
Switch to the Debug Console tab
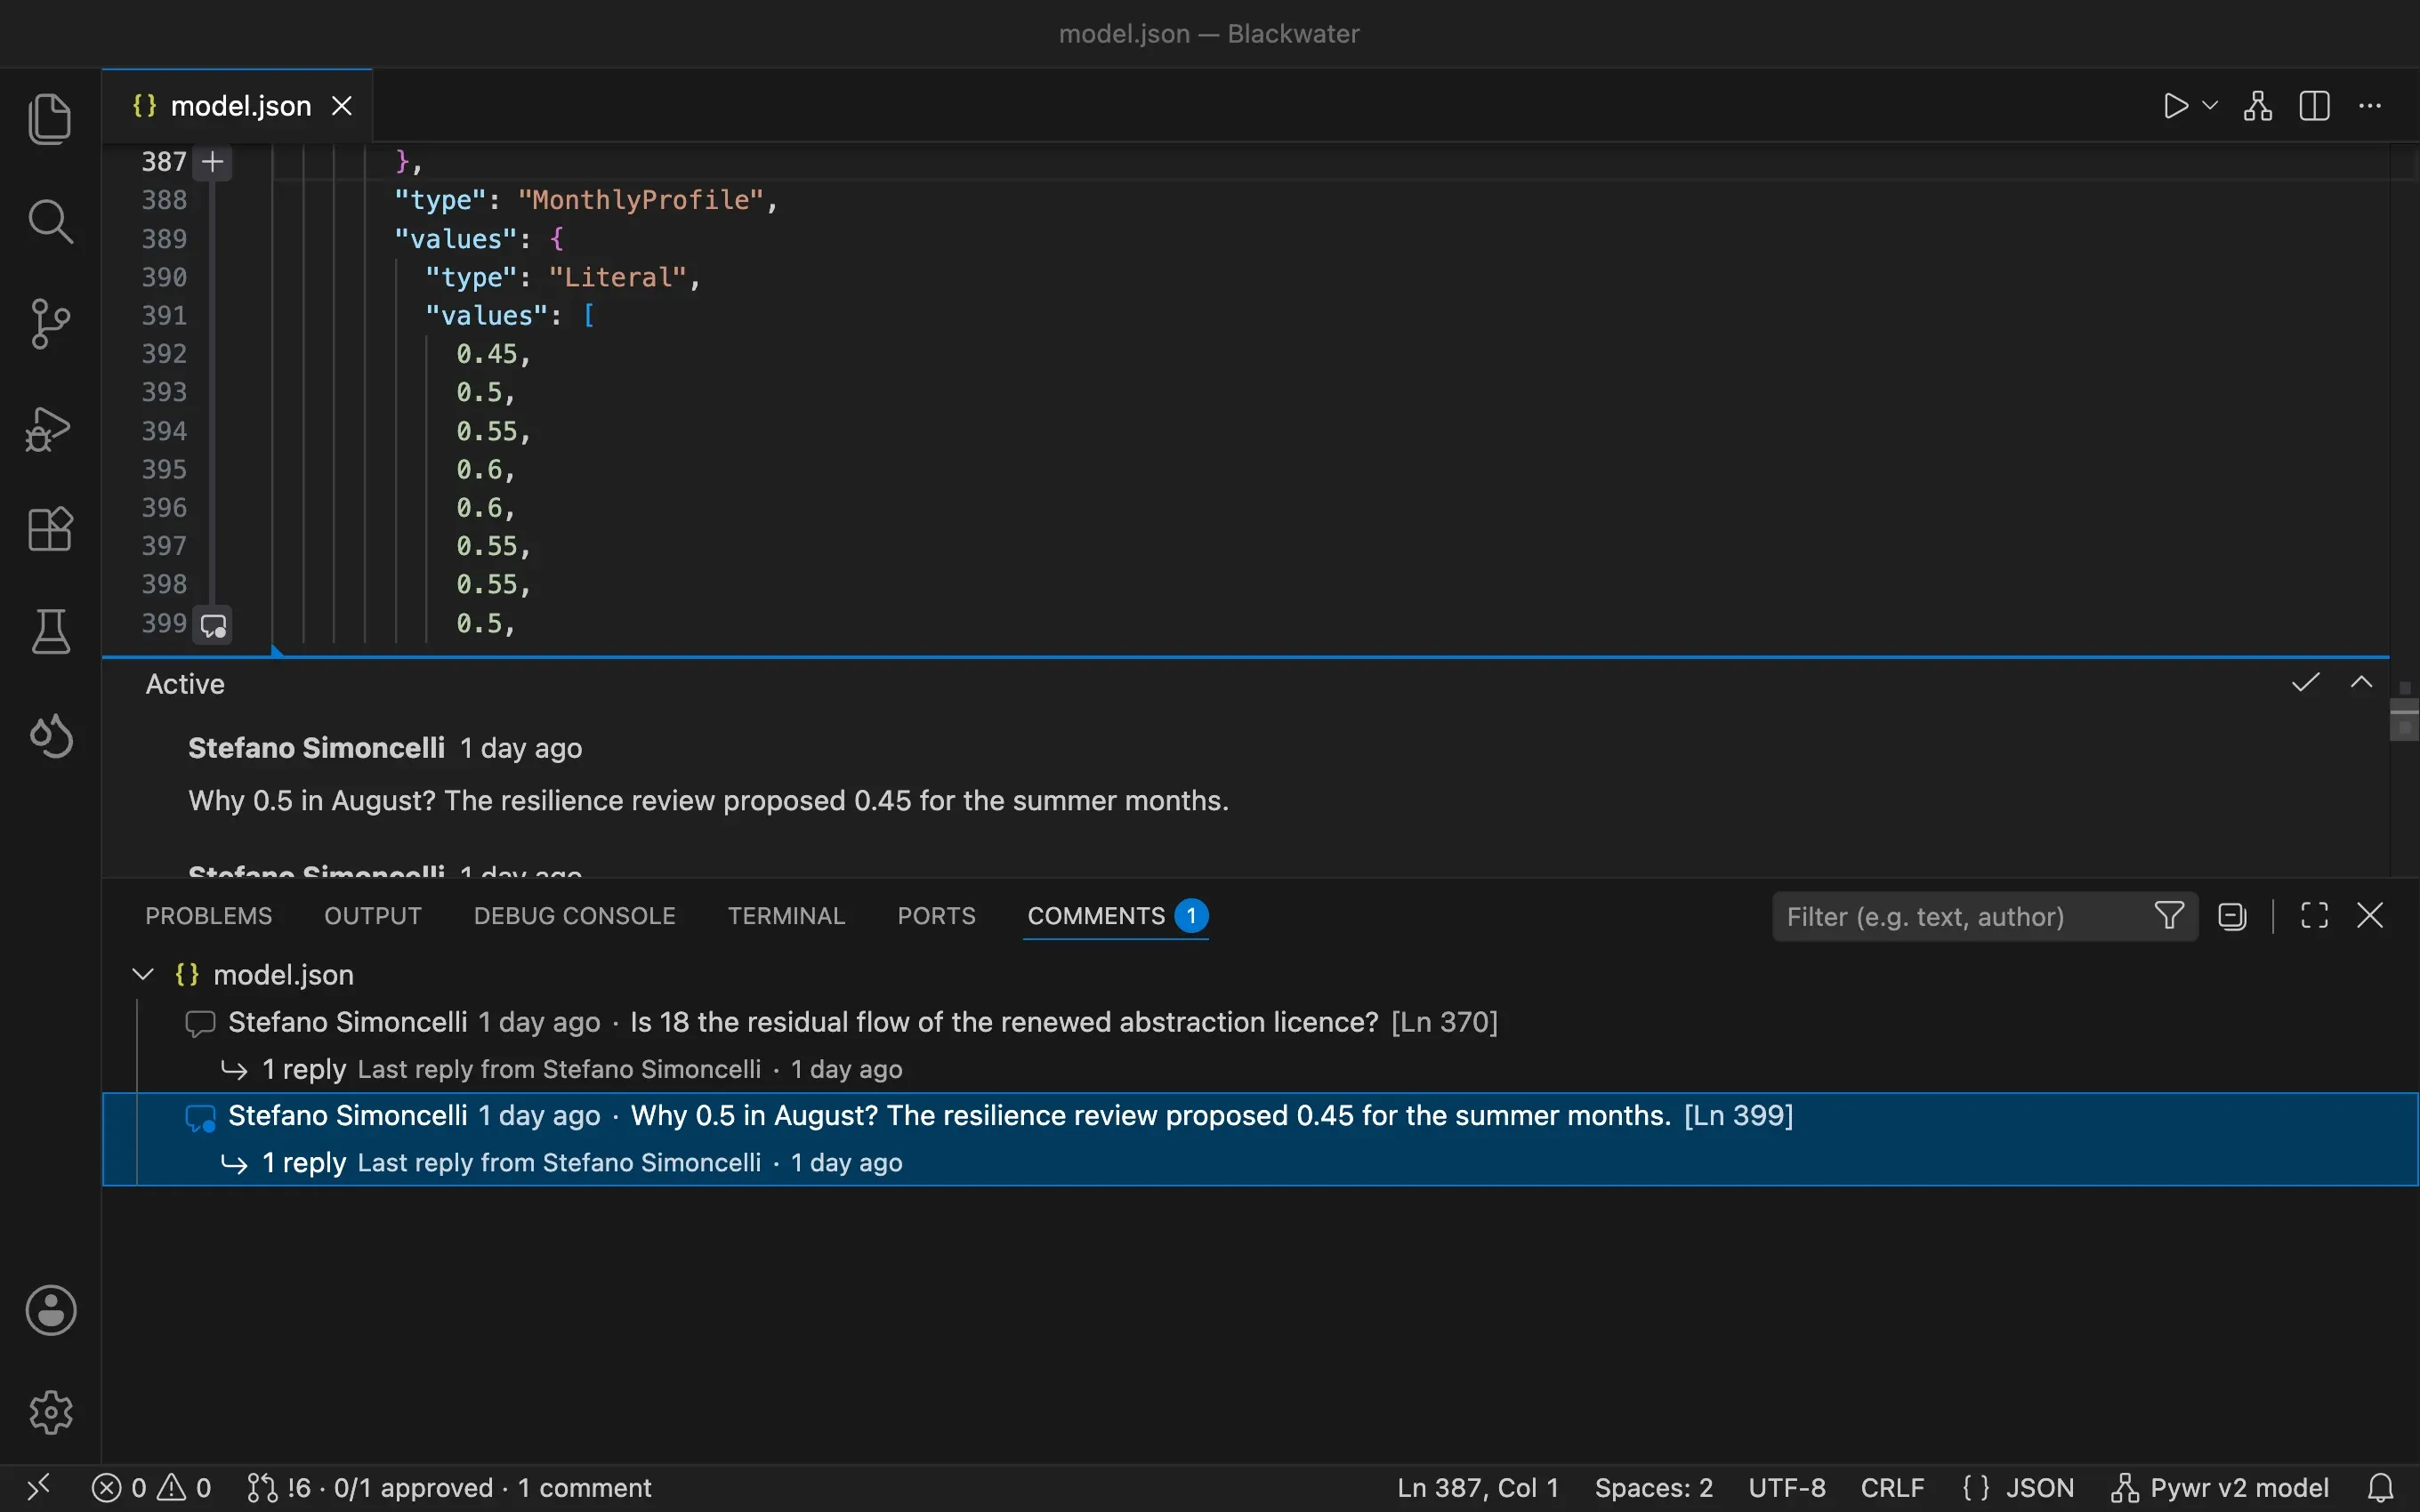point(574,916)
